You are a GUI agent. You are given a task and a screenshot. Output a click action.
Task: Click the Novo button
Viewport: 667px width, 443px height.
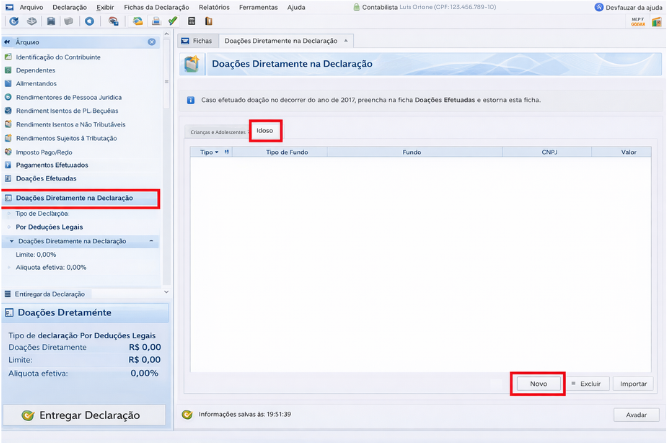coord(538,383)
